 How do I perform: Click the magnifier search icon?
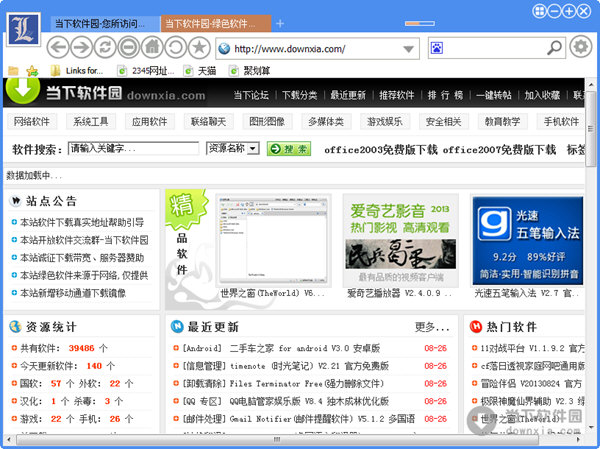pyautogui.click(x=554, y=48)
